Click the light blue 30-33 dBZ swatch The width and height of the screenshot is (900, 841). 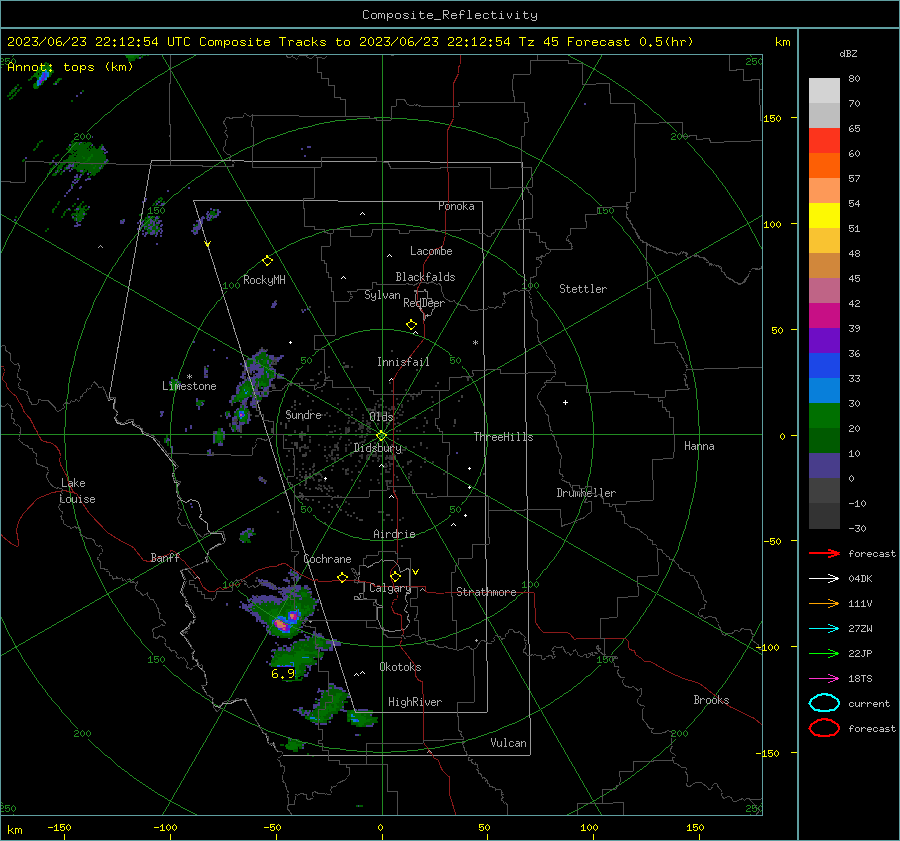pyautogui.click(x=824, y=390)
